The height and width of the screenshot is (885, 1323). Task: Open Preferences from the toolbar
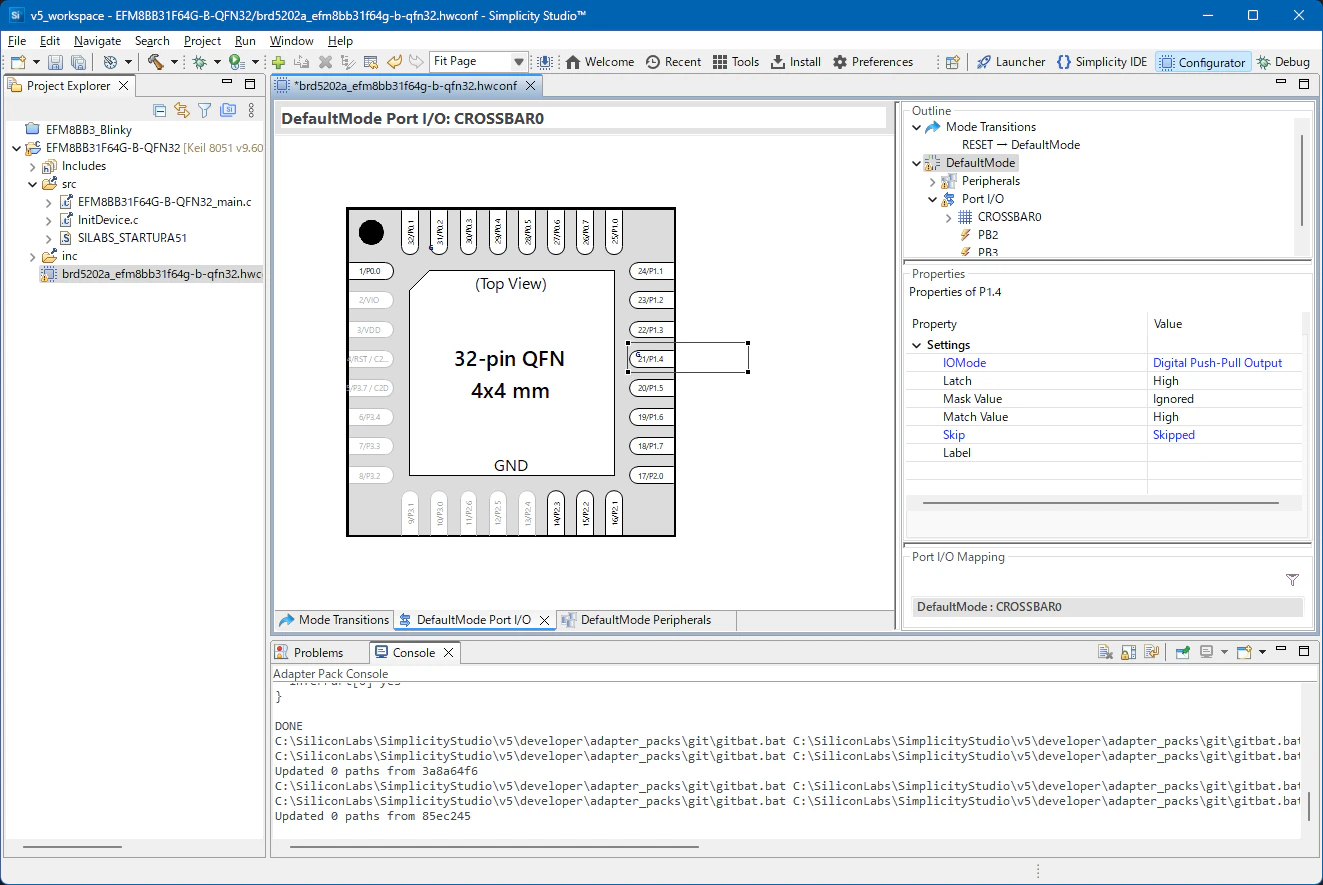click(873, 62)
